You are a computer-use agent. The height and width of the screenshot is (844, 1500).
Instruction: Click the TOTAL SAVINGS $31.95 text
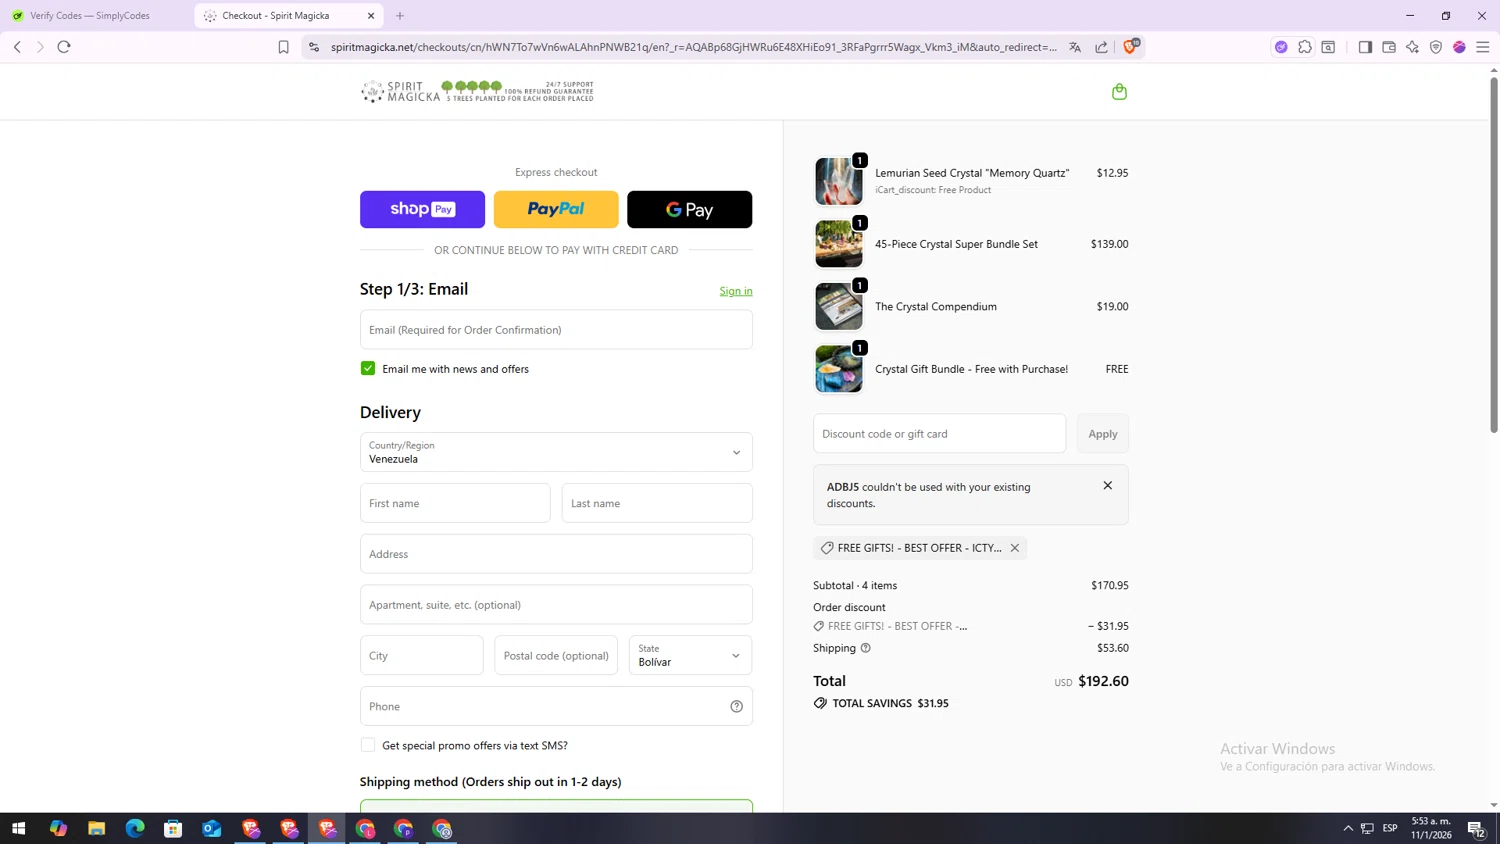coord(890,703)
